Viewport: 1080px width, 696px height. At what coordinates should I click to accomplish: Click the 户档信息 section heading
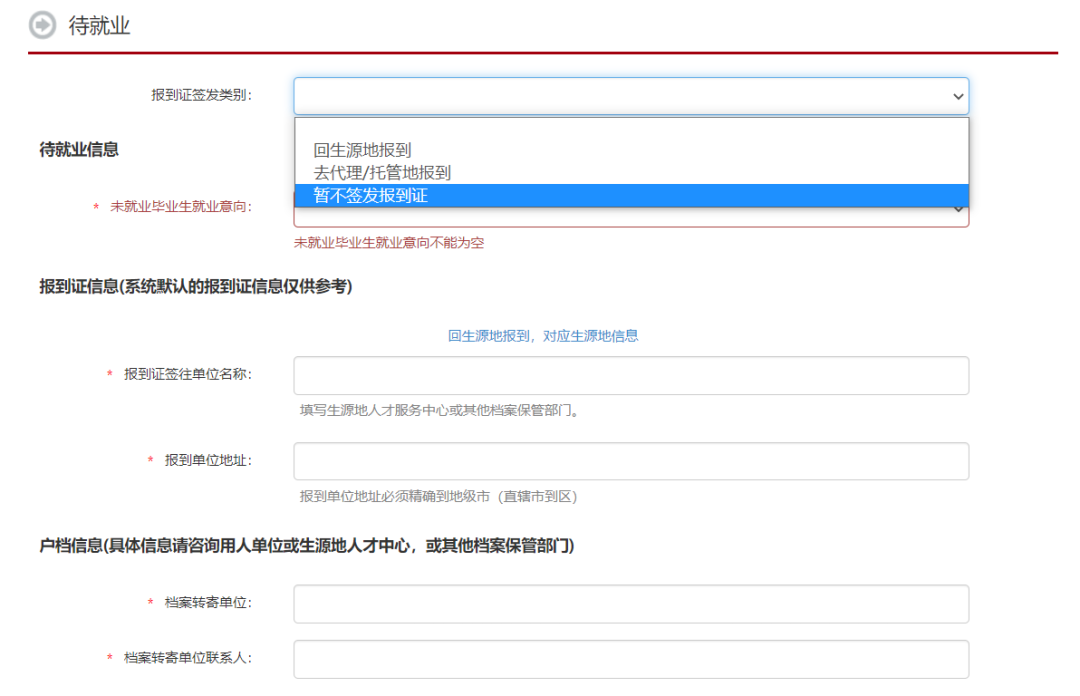[306, 546]
